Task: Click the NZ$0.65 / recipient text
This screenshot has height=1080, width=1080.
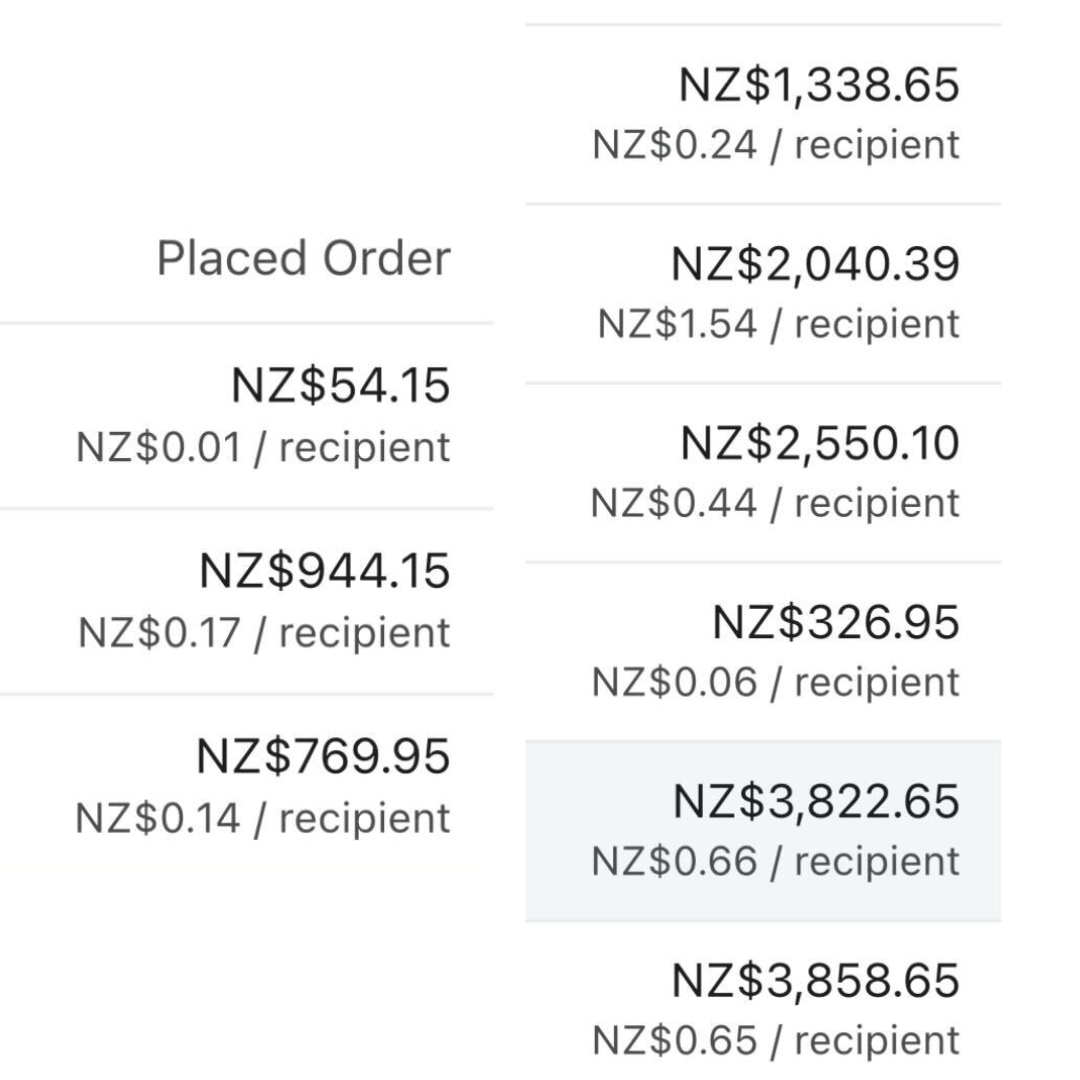Action: tap(776, 1041)
